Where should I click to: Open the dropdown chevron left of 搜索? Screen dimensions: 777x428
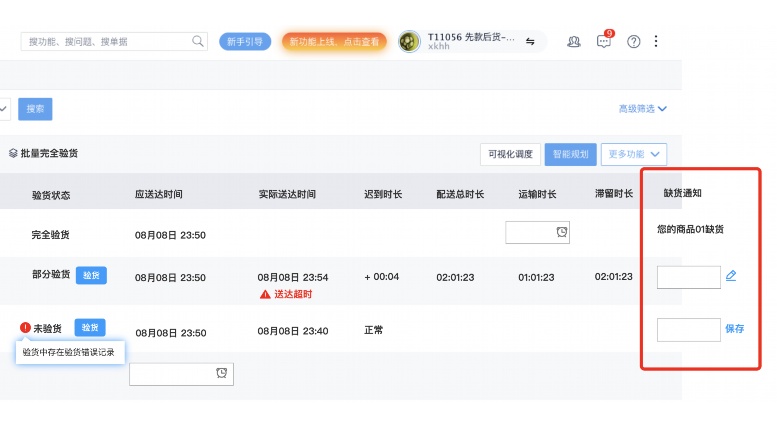coord(4,109)
